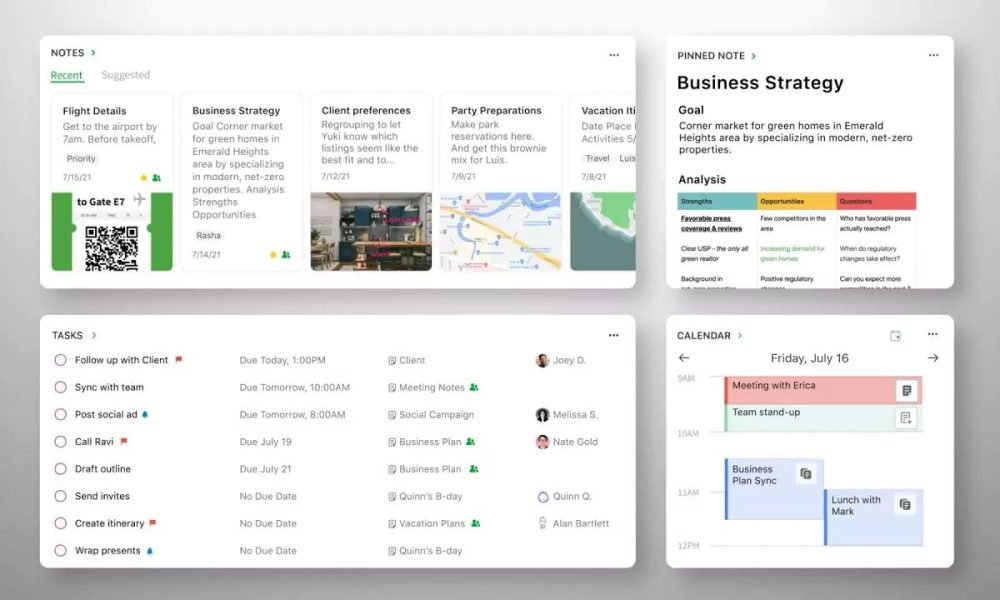Expand the CALENDAR section header chevron
1000x600 pixels.
740,336
